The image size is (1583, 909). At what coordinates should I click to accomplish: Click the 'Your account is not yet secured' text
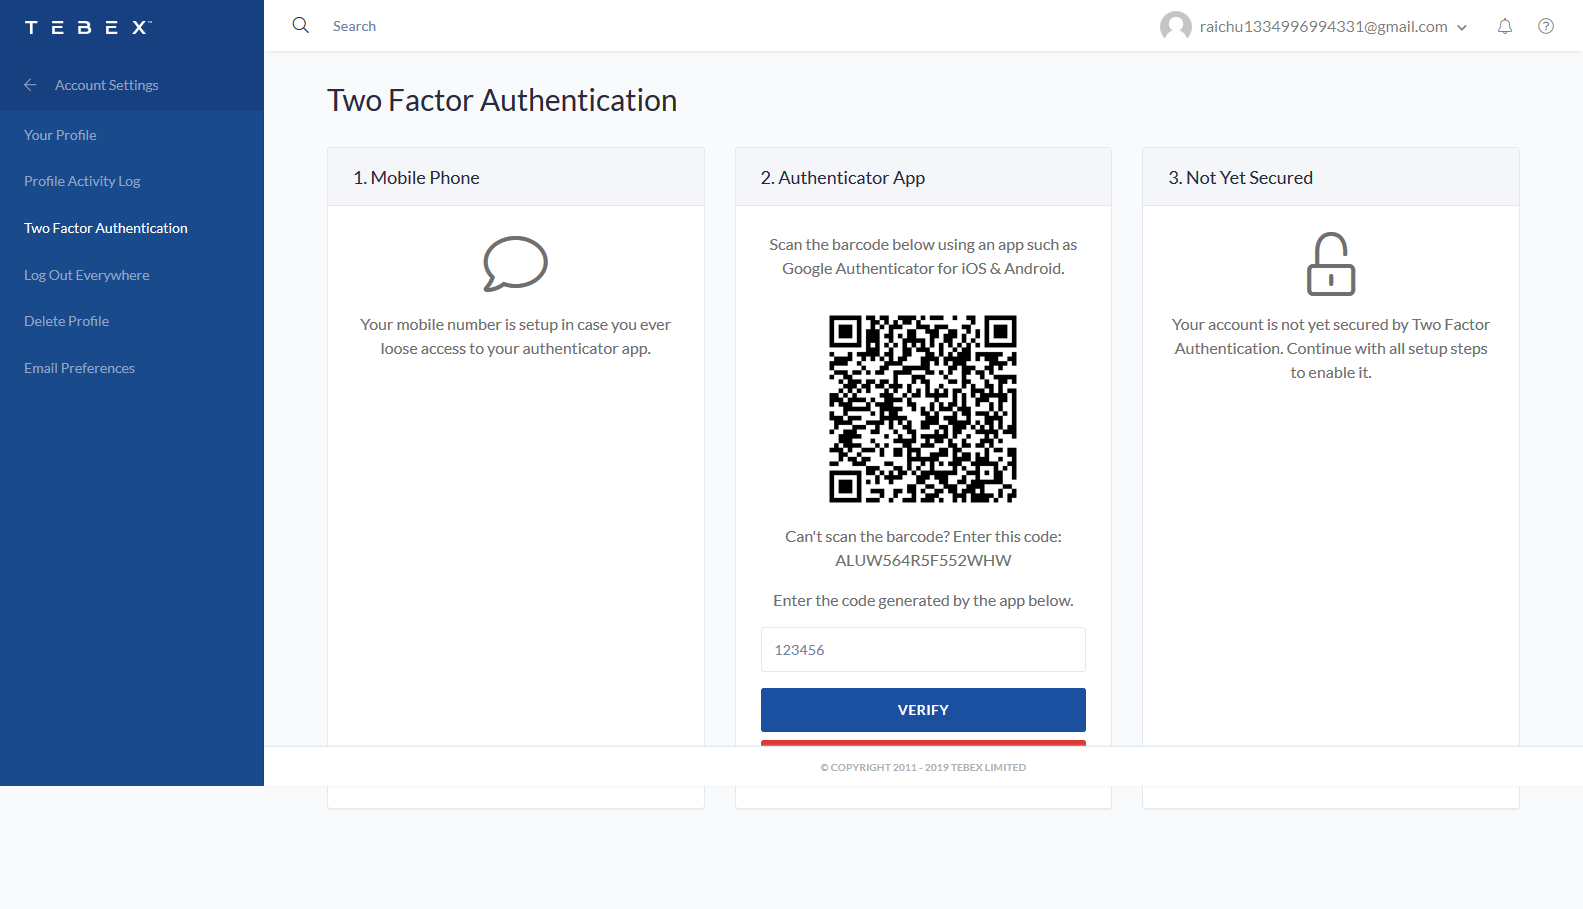coord(1331,348)
